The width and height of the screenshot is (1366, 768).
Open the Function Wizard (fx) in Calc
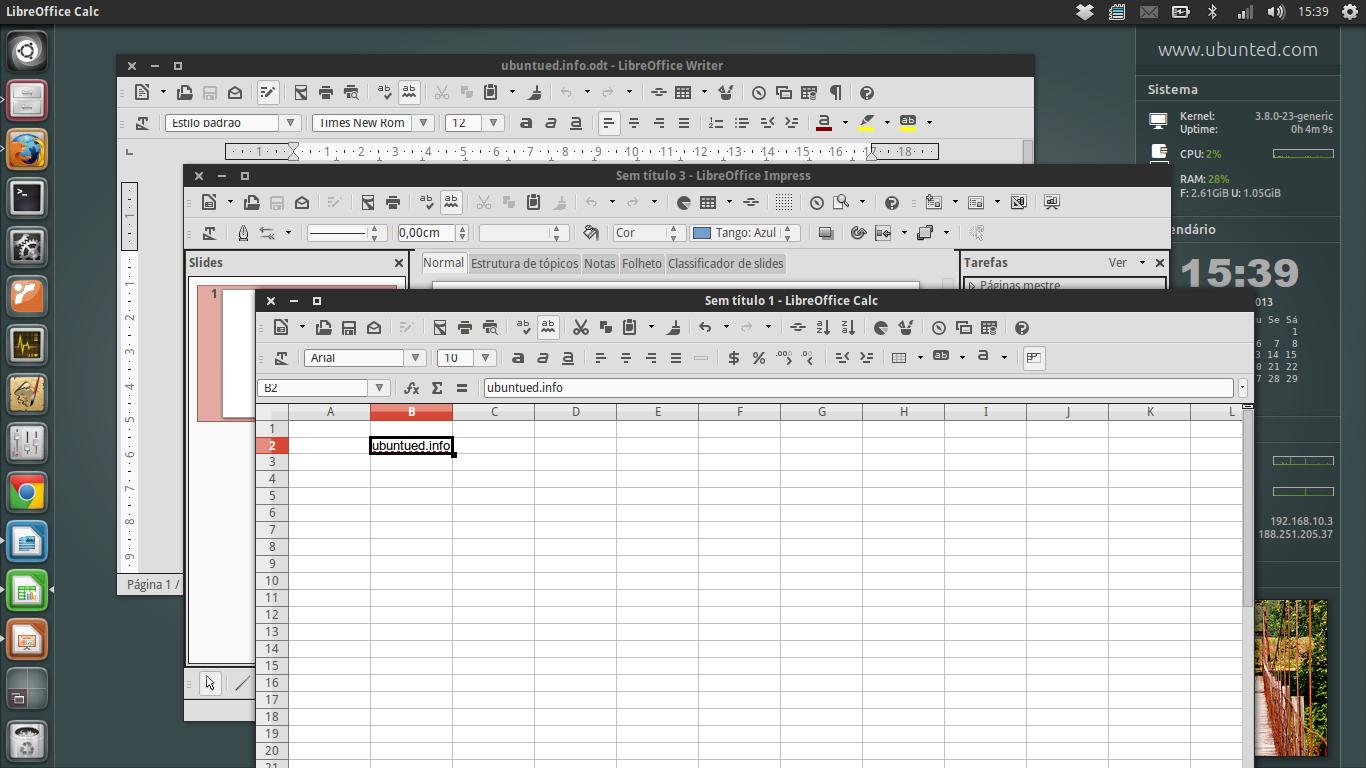click(x=411, y=388)
